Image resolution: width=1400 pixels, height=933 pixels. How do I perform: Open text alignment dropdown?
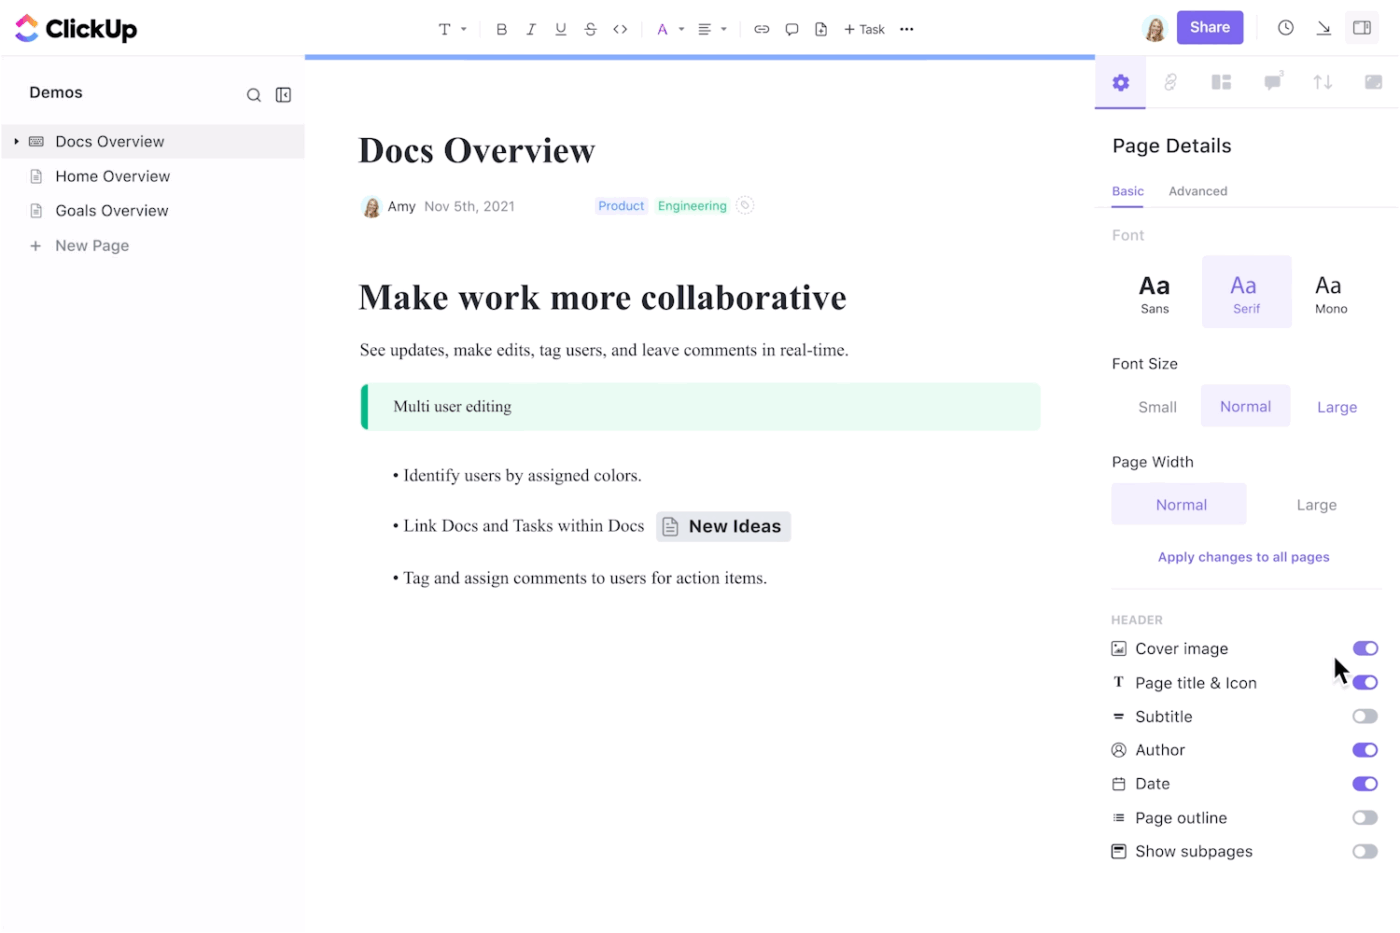[x=712, y=29]
